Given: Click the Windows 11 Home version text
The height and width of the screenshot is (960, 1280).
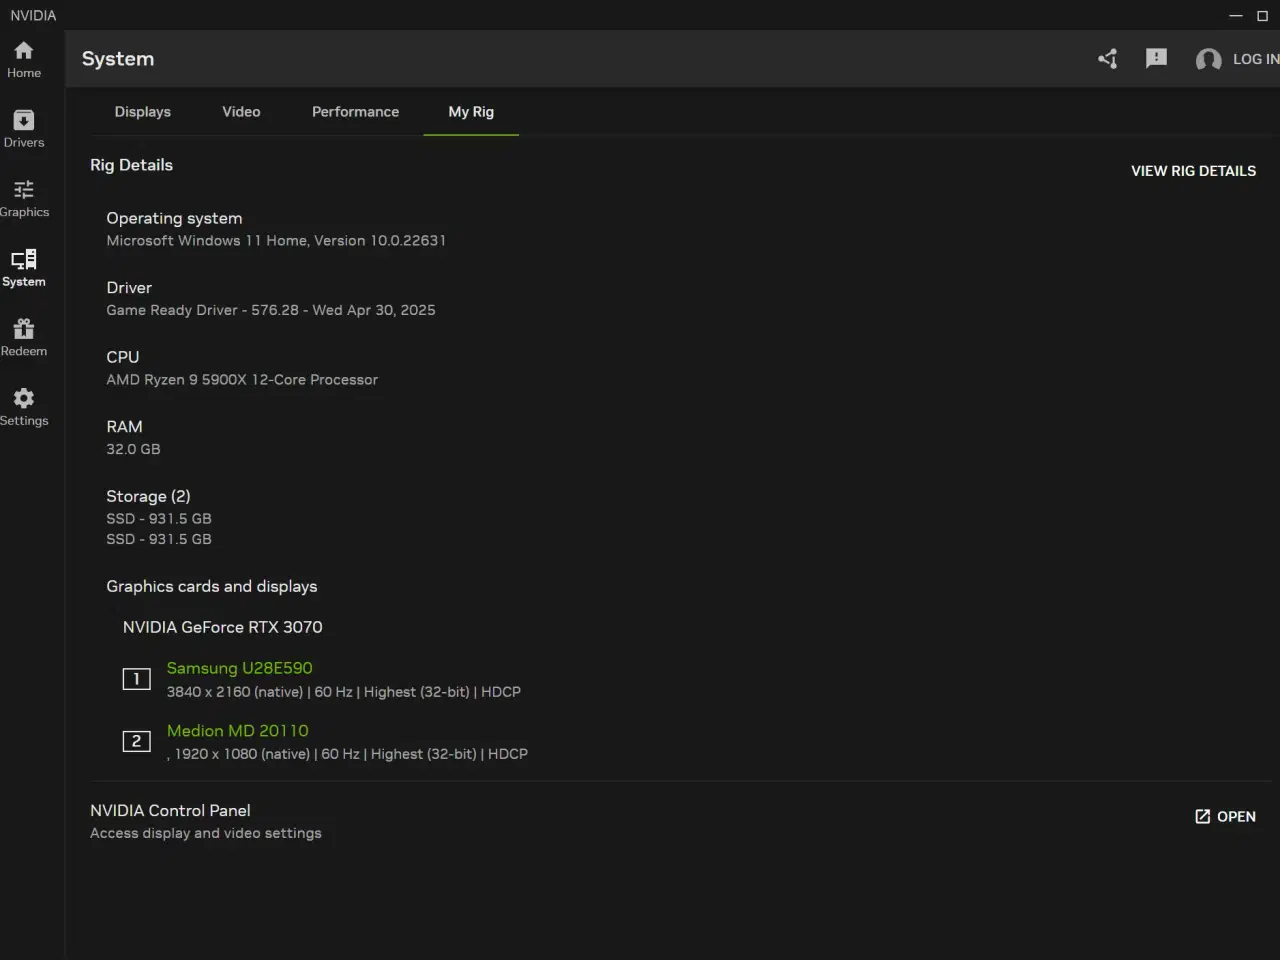Looking at the screenshot, I should click(276, 241).
